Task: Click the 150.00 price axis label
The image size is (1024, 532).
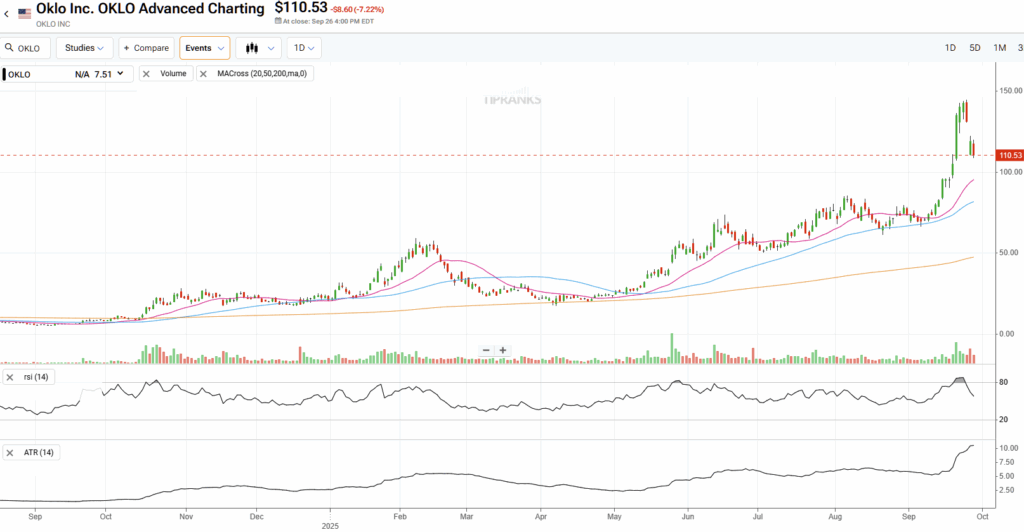Action: (1010, 91)
